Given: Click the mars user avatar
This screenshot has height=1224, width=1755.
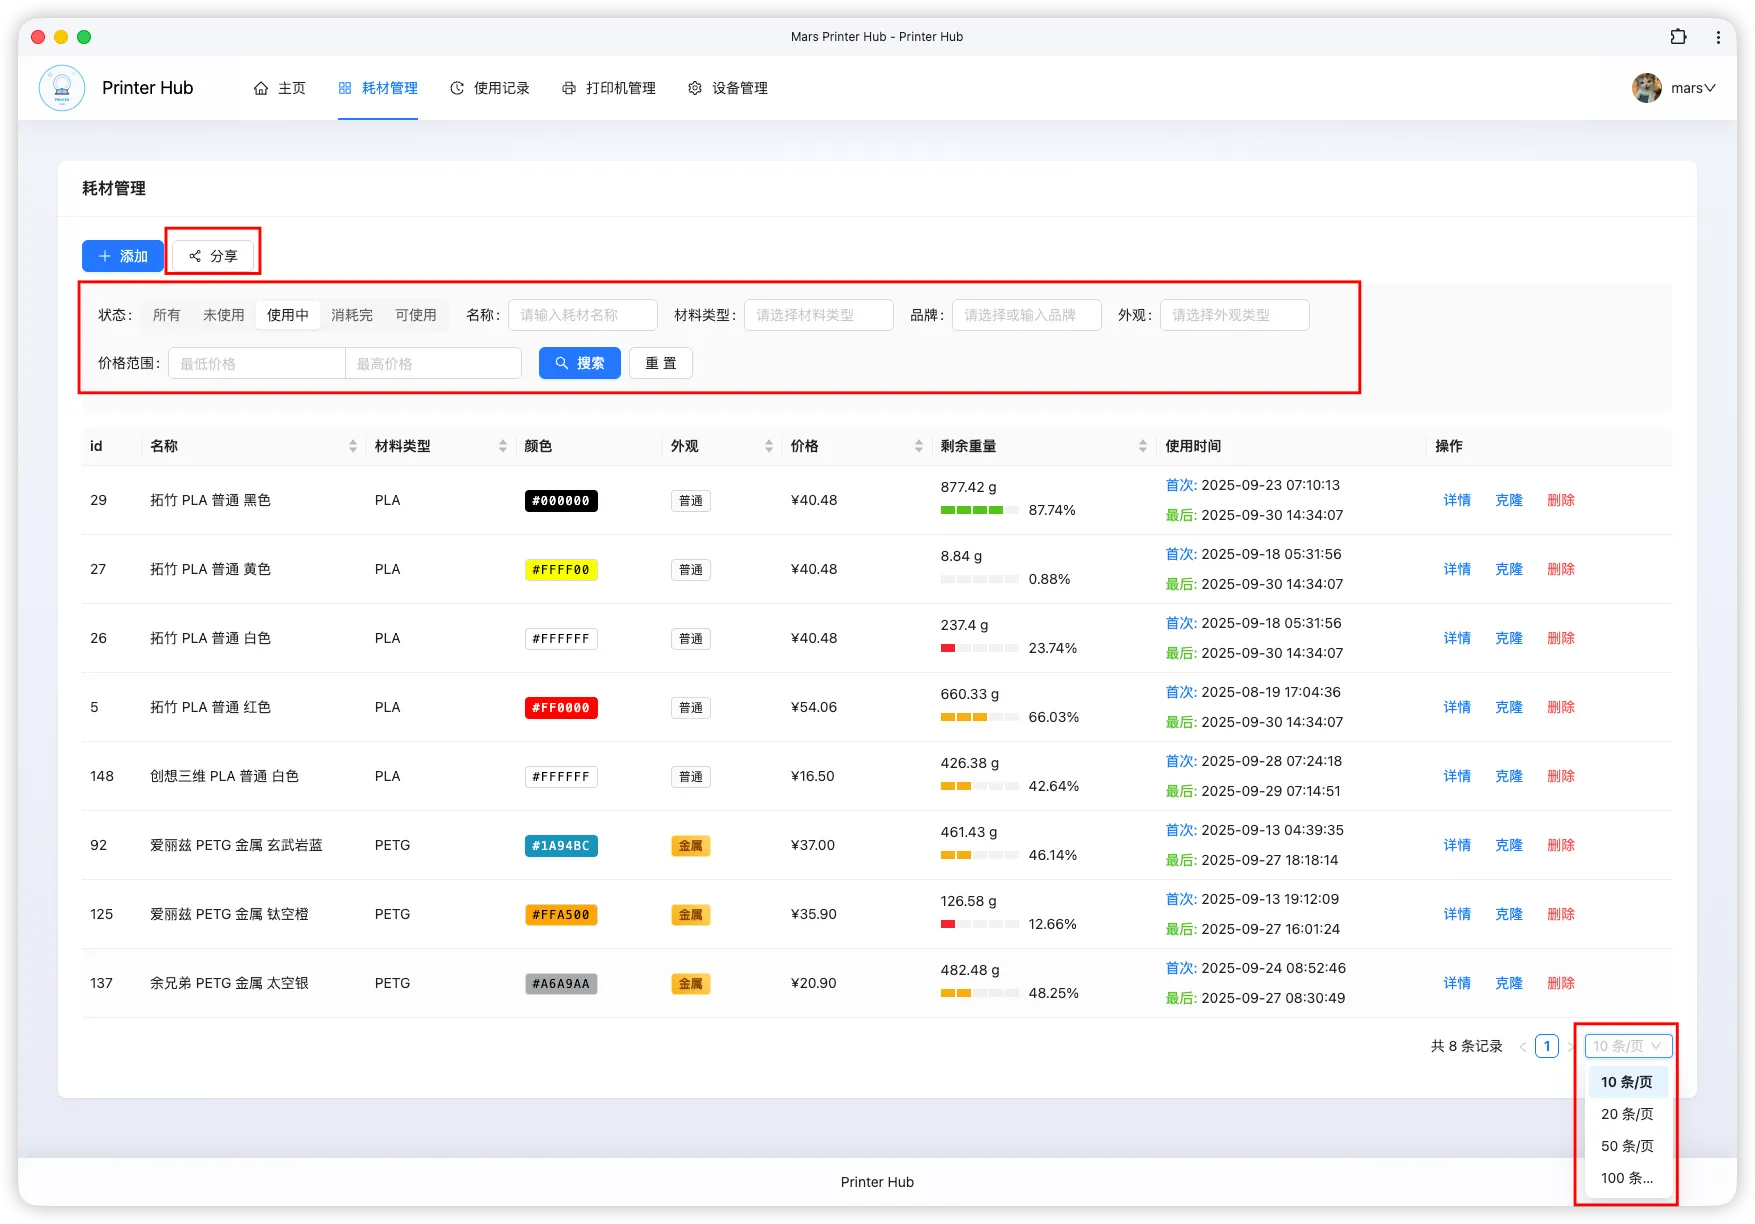Looking at the screenshot, I should tap(1646, 88).
